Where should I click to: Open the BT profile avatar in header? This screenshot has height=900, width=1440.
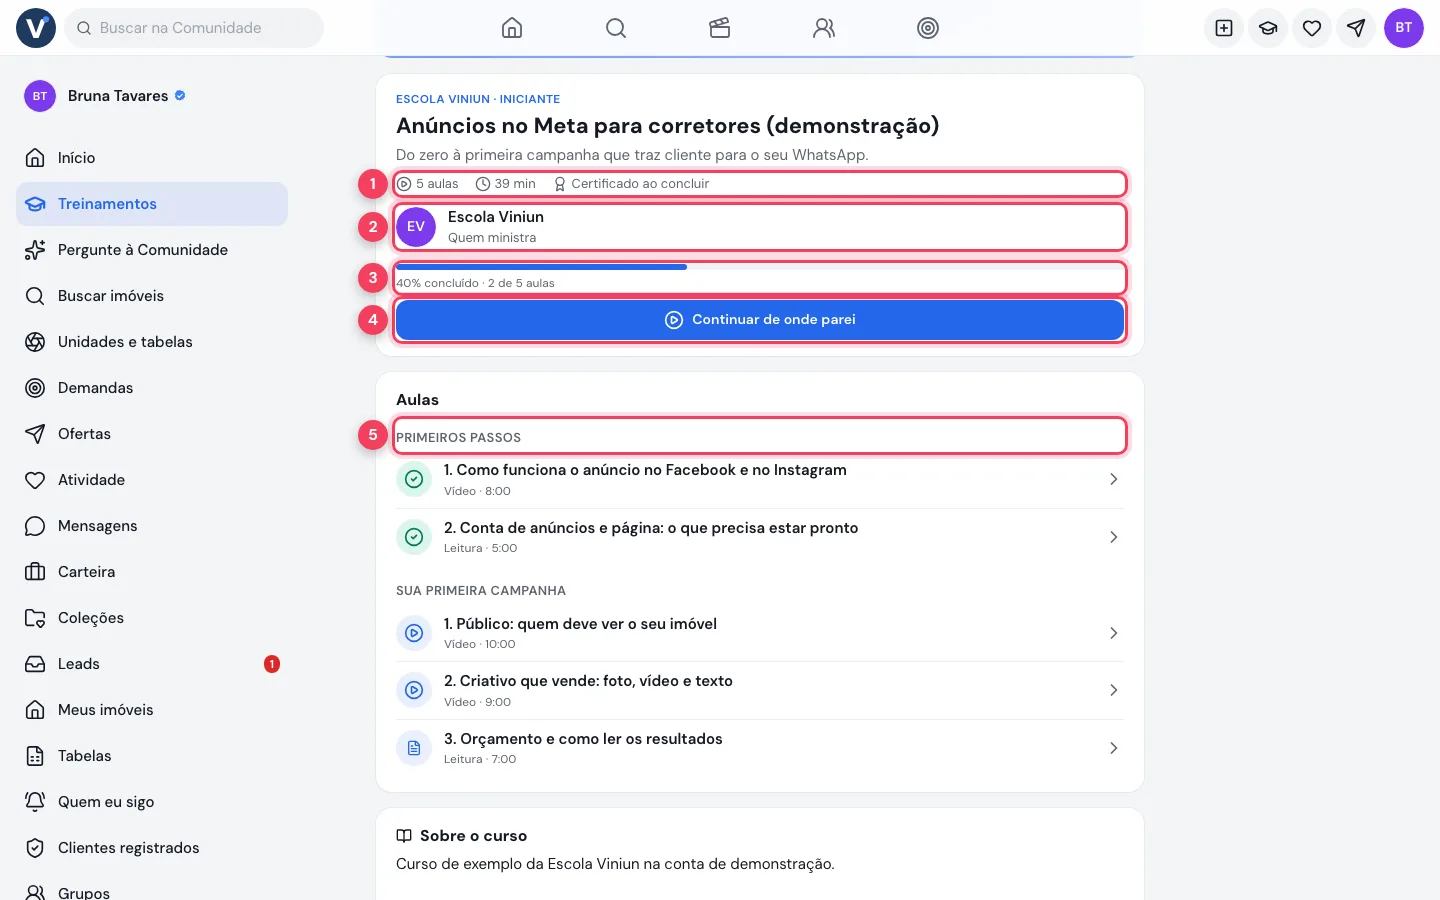[x=1404, y=28]
